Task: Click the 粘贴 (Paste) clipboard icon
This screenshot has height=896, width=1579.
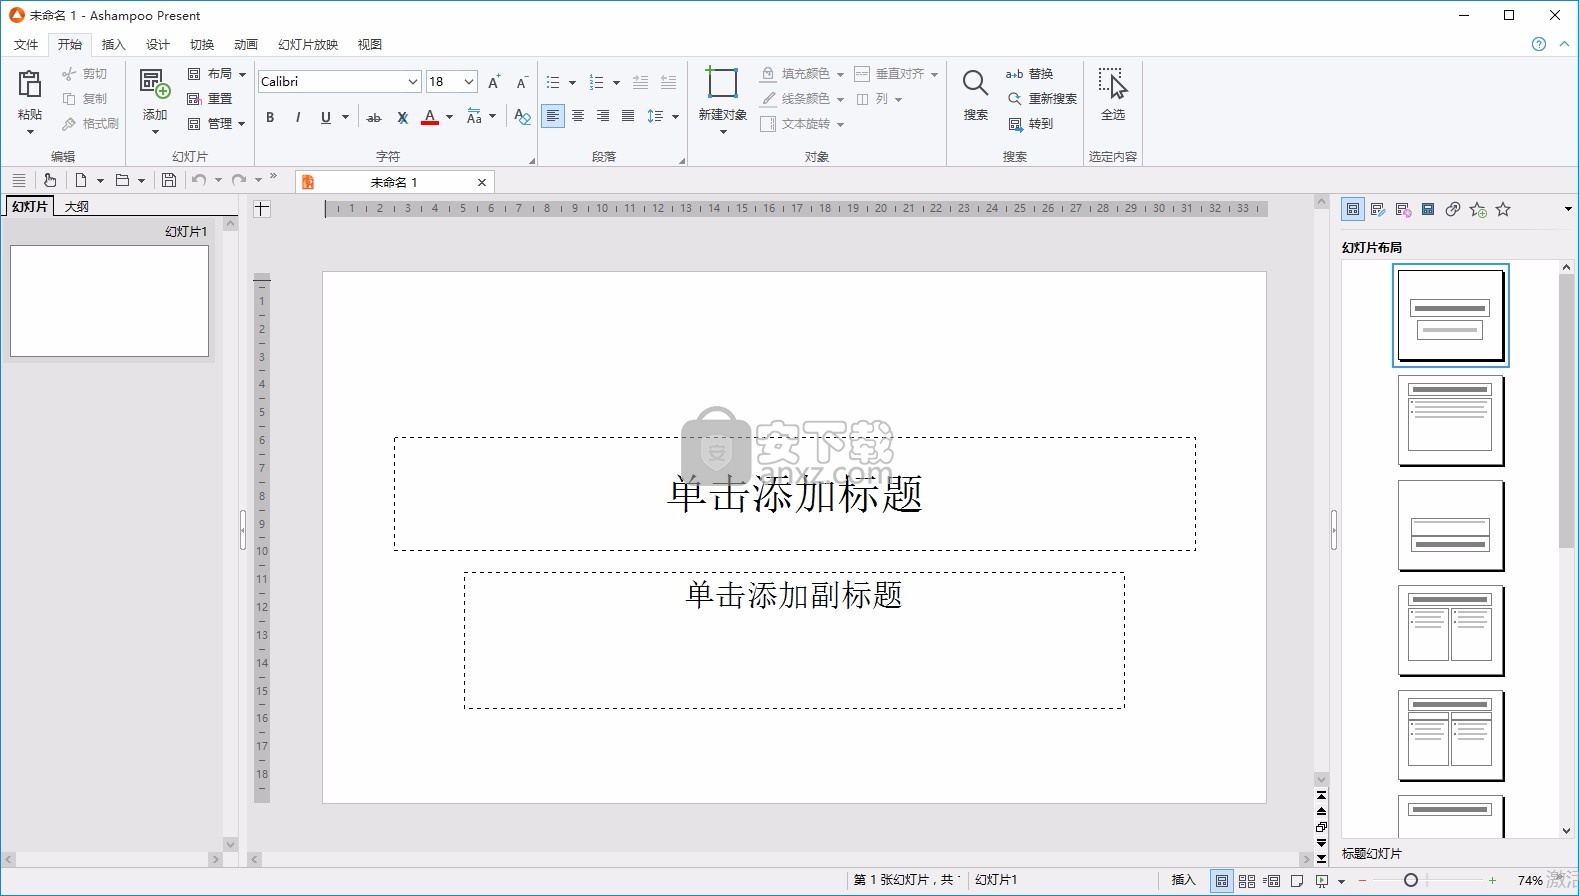Action: pos(30,84)
